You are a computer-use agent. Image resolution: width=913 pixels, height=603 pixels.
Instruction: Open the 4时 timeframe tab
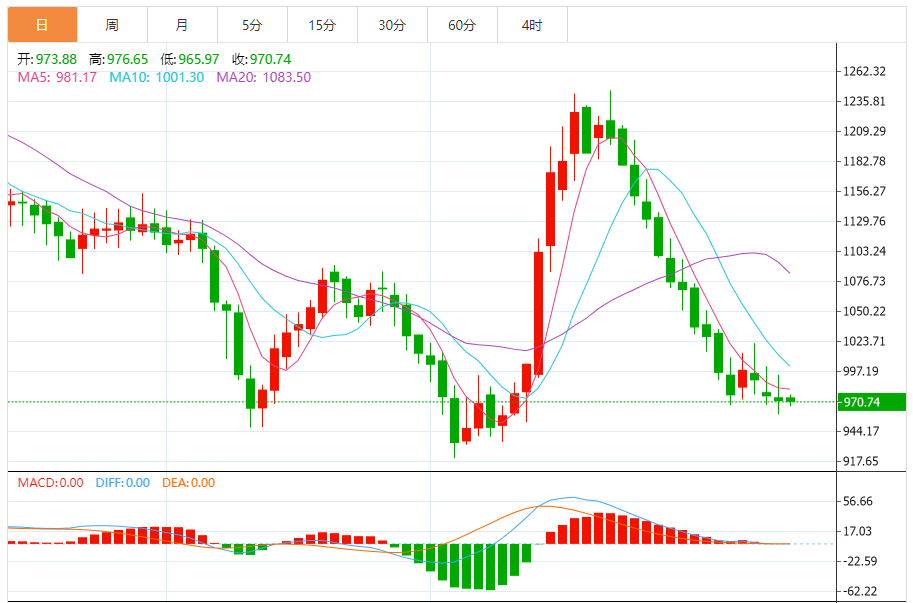532,25
